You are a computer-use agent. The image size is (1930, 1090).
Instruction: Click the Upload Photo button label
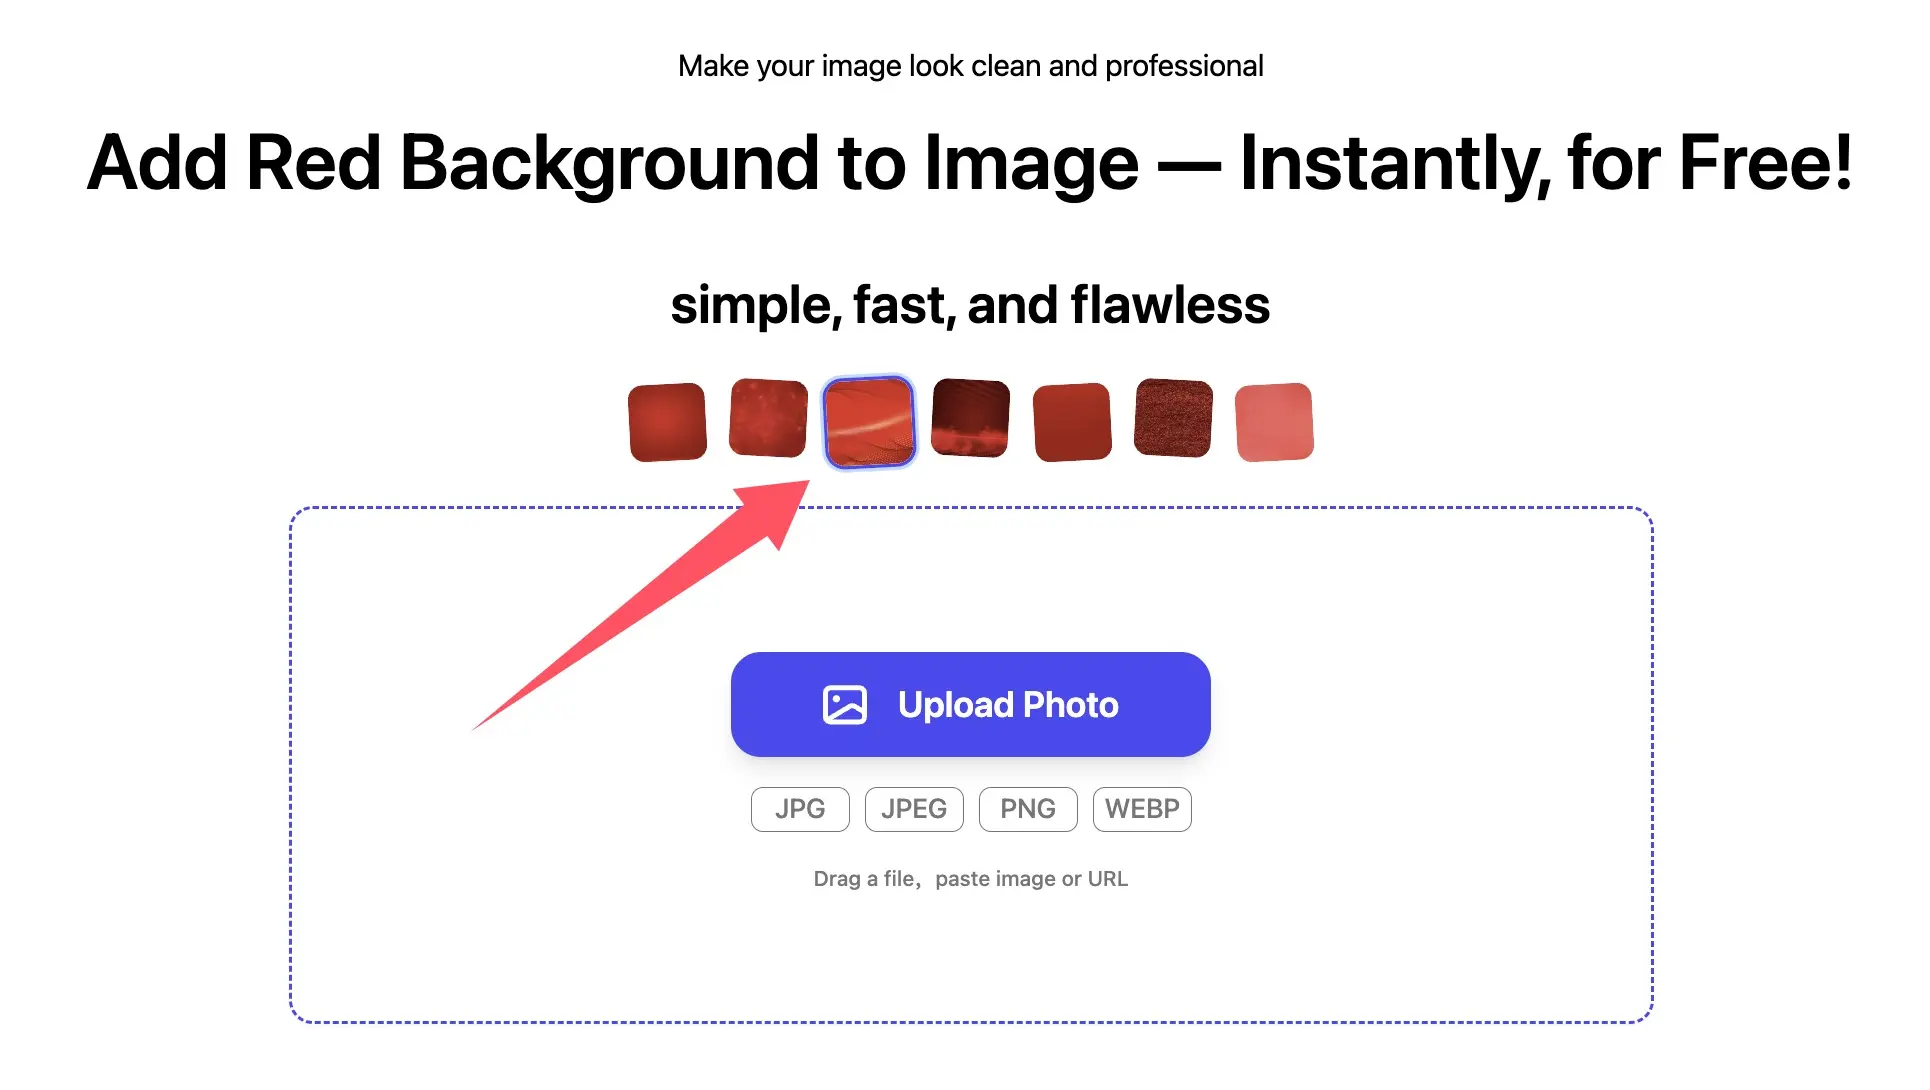click(x=1008, y=705)
